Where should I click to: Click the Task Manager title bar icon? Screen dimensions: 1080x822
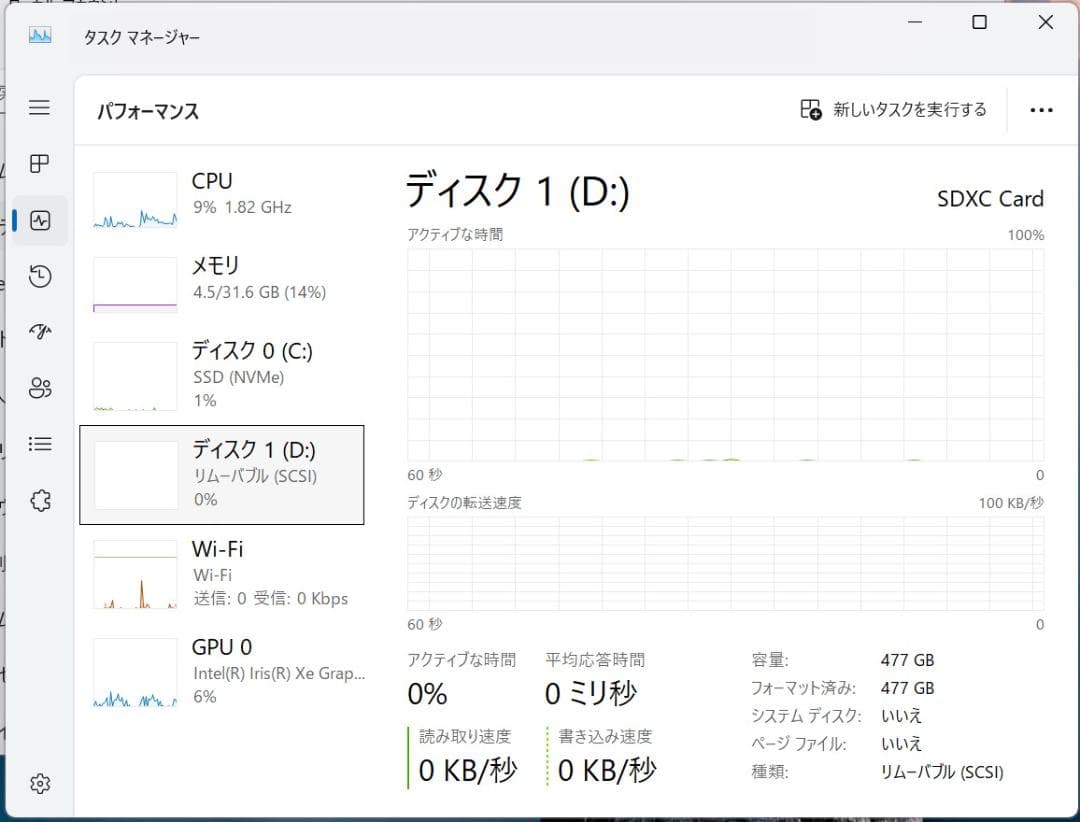coord(38,37)
